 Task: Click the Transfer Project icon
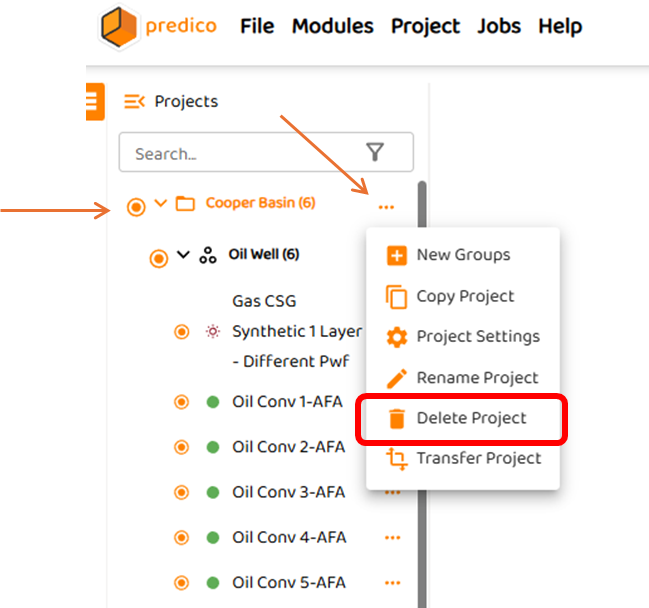coord(397,459)
